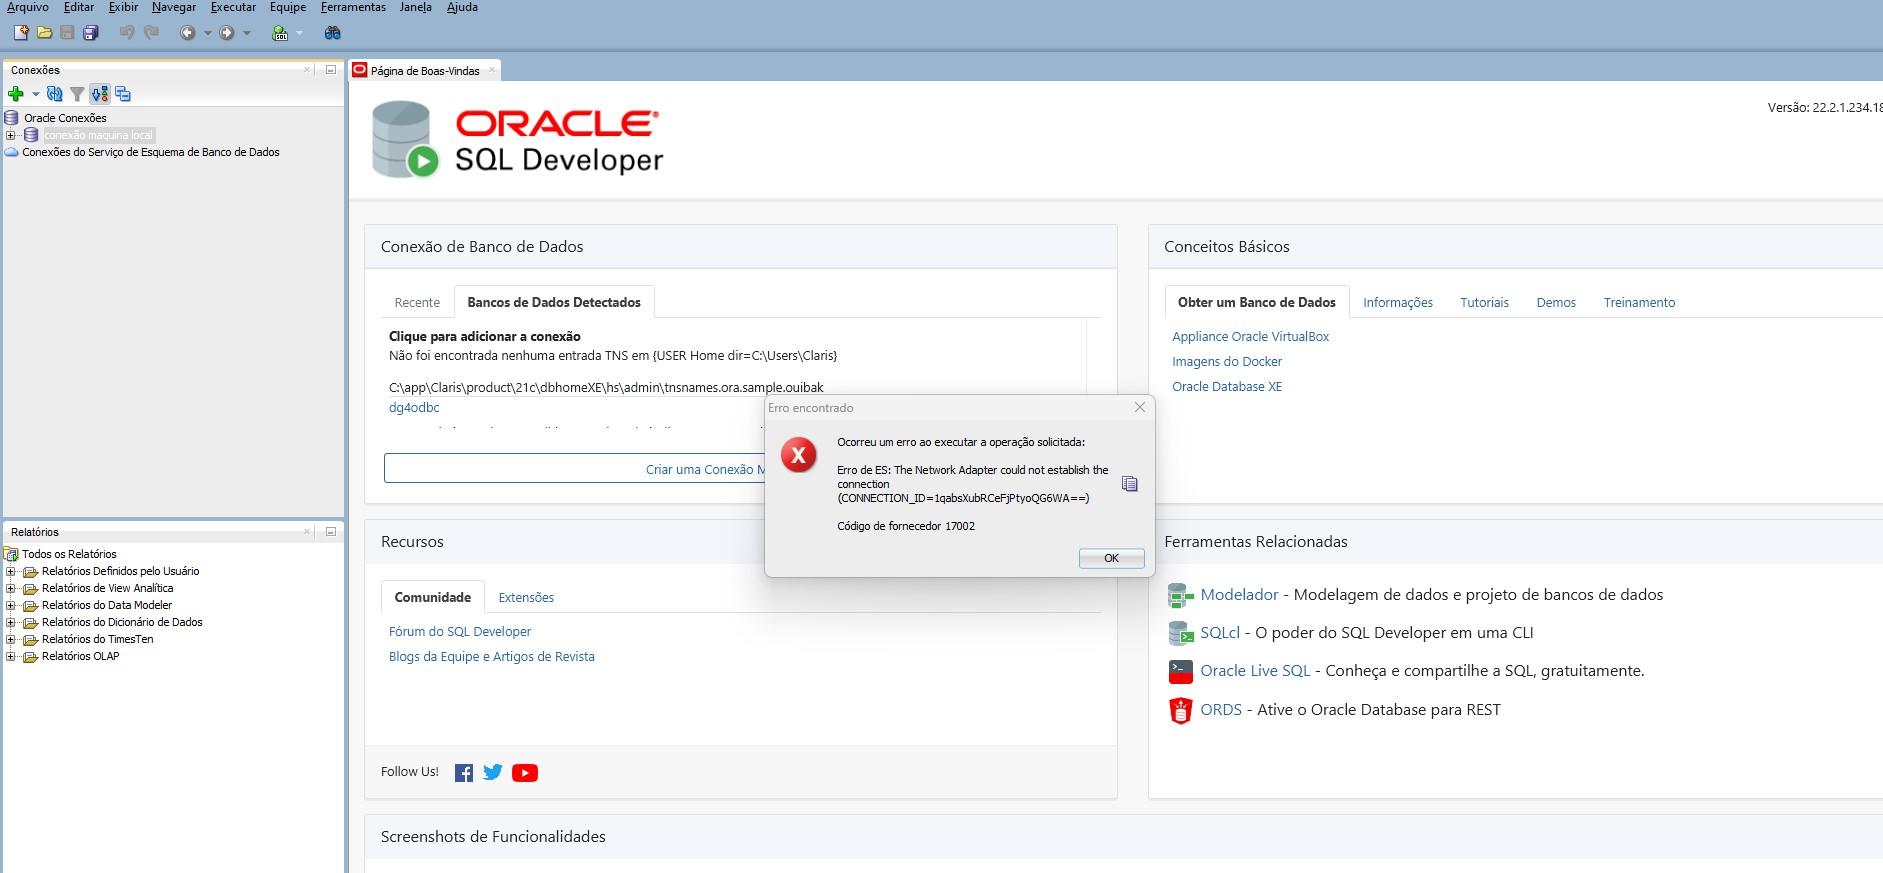Open a file with the folder icon
This screenshot has width=1883, height=873.
click(44, 33)
